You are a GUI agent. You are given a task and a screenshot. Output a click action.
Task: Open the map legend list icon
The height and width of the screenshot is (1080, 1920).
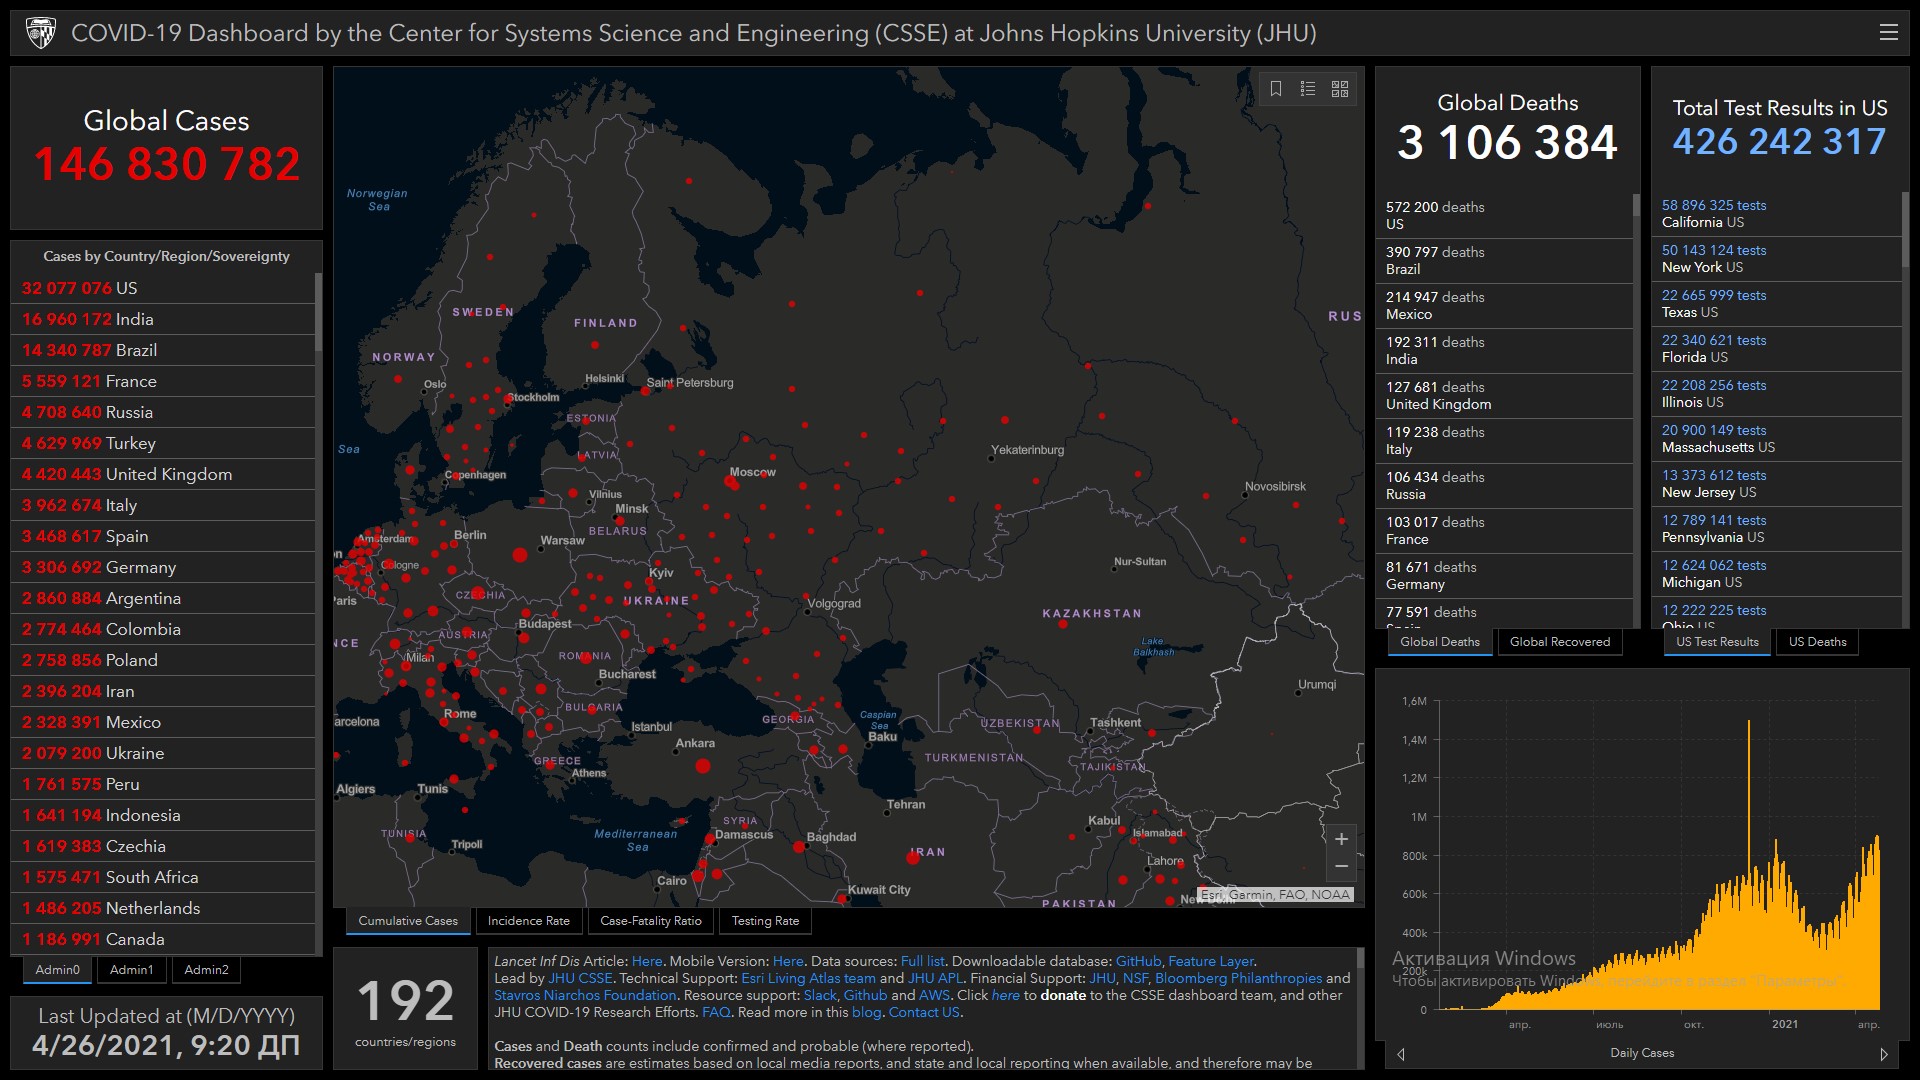pyautogui.click(x=1307, y=89)
